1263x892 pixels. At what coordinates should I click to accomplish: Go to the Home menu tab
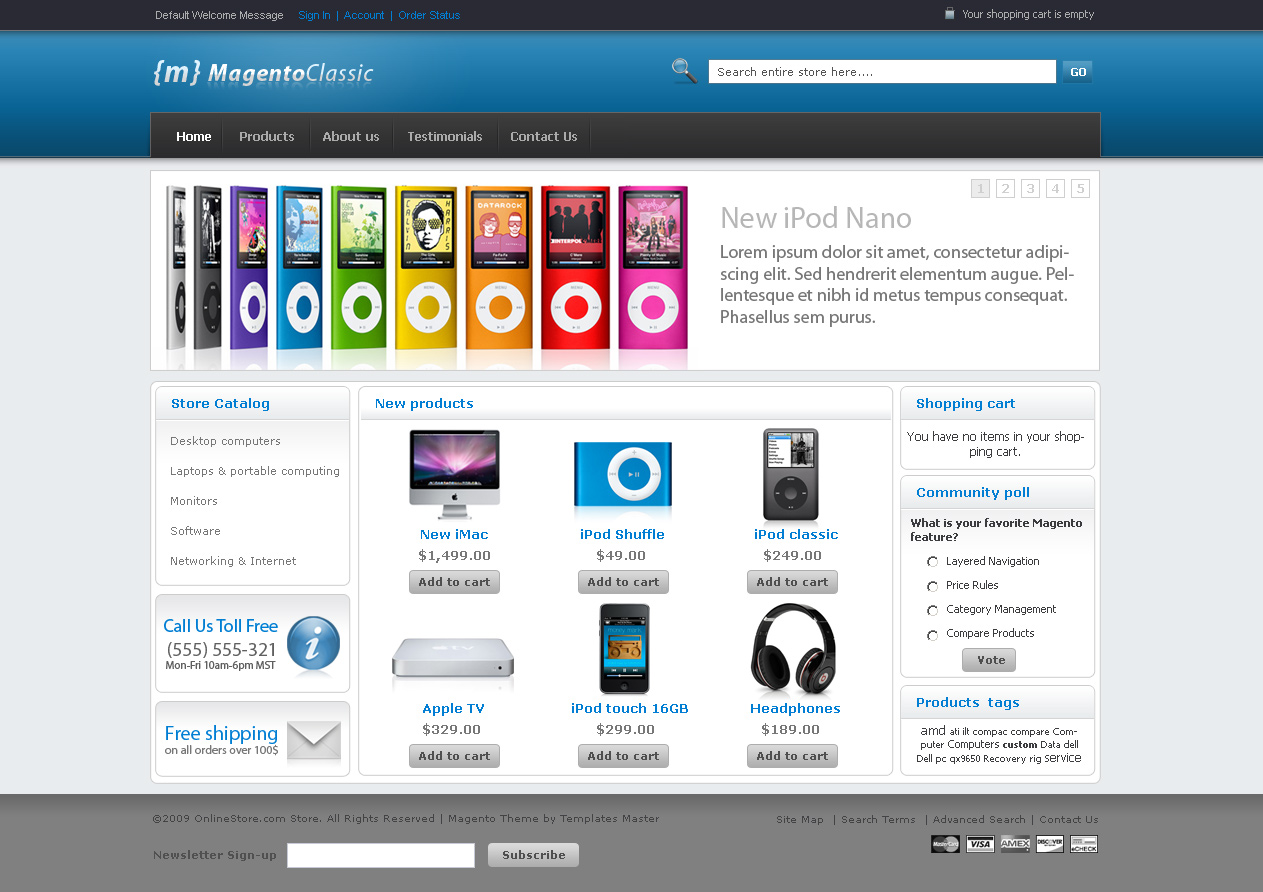pos(194,136)
